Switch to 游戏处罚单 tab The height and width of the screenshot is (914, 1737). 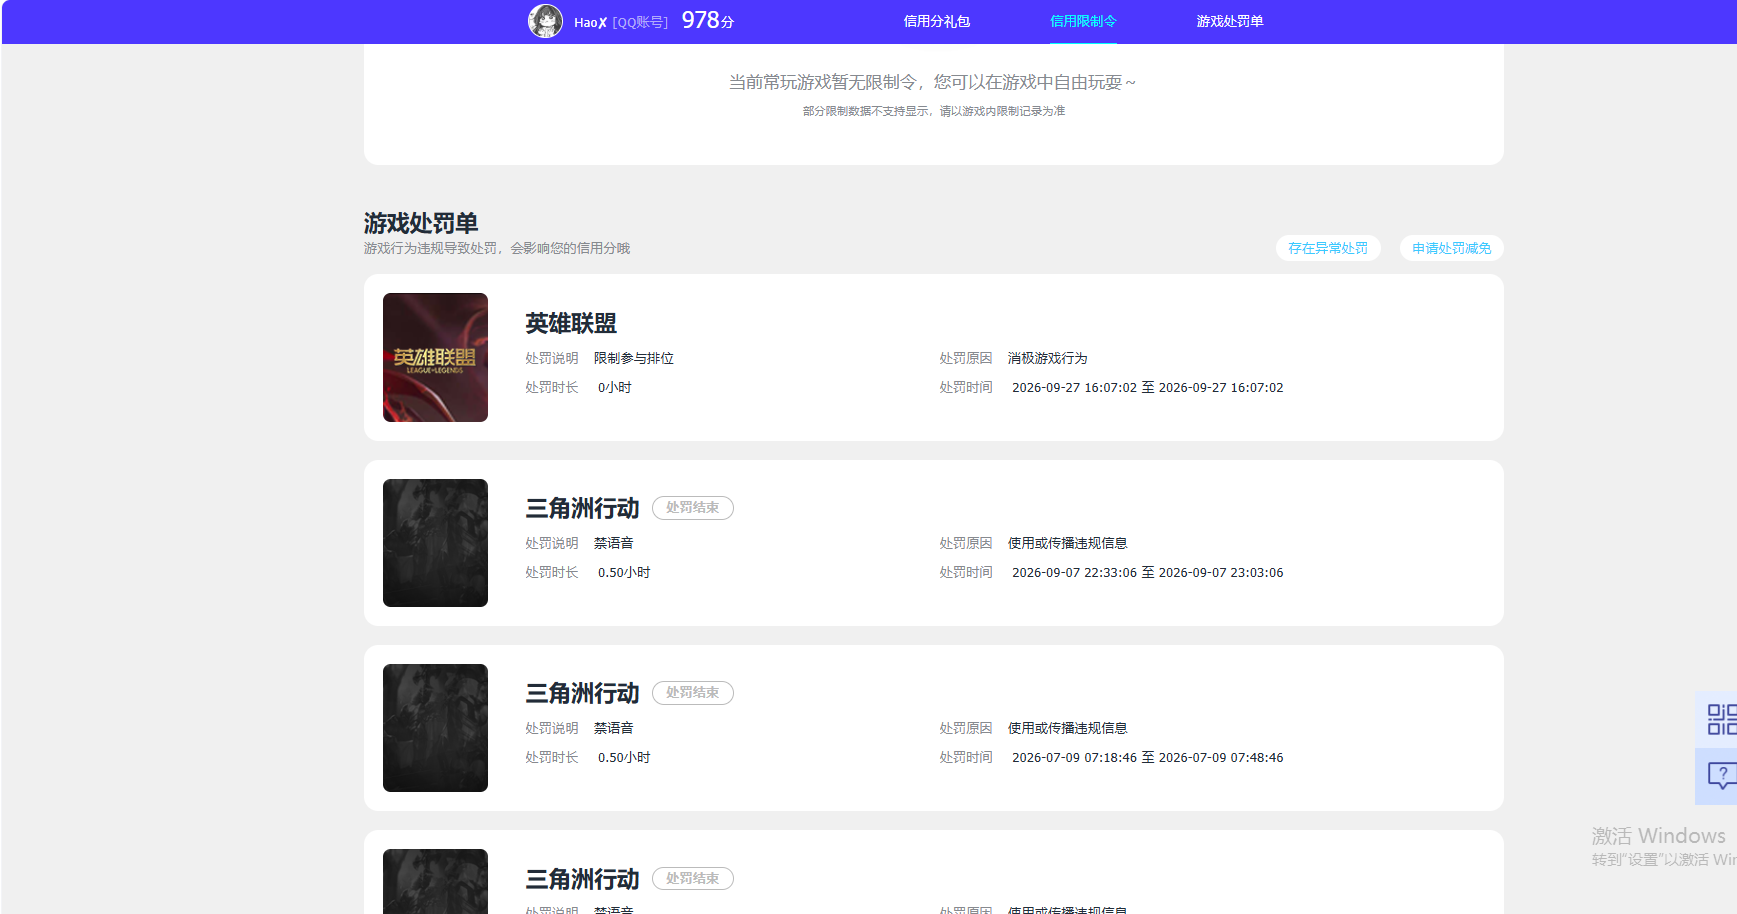pos(1230,21)
